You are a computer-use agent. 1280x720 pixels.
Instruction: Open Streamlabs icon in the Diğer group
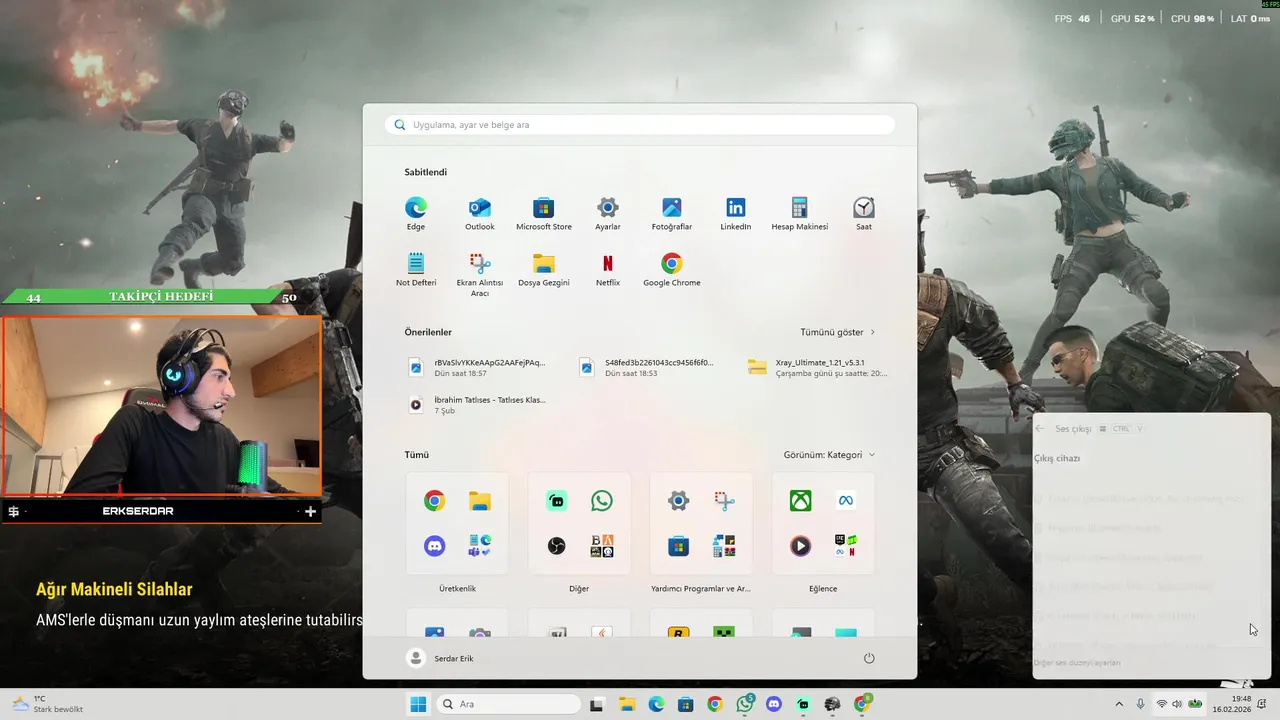[557, 501]
